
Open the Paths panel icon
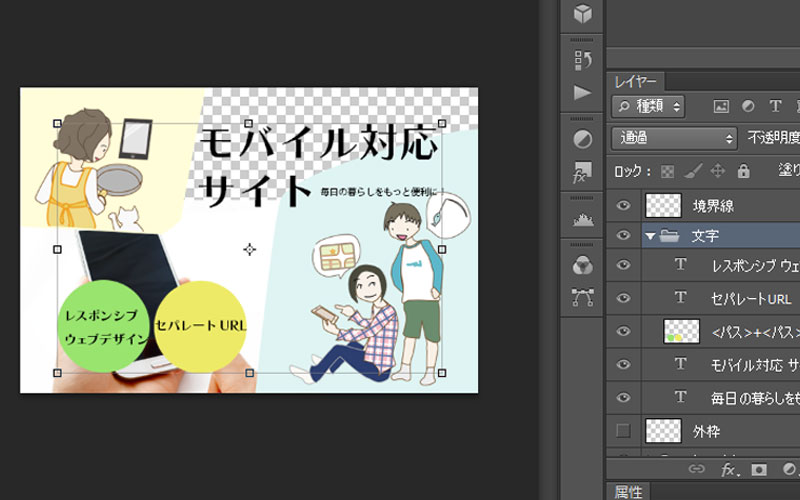582,297
